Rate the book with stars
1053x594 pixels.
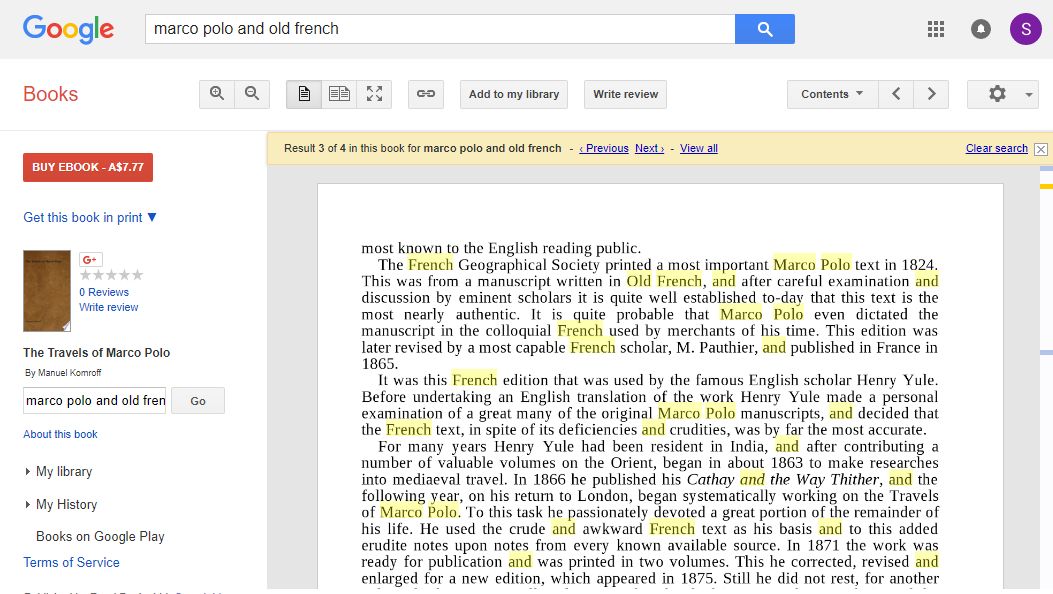pos(111,275)
